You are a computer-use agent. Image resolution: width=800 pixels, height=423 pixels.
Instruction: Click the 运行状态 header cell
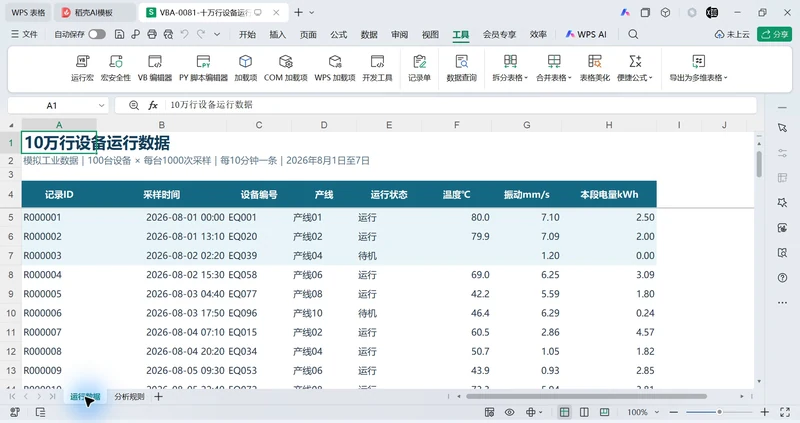(389, 194)
